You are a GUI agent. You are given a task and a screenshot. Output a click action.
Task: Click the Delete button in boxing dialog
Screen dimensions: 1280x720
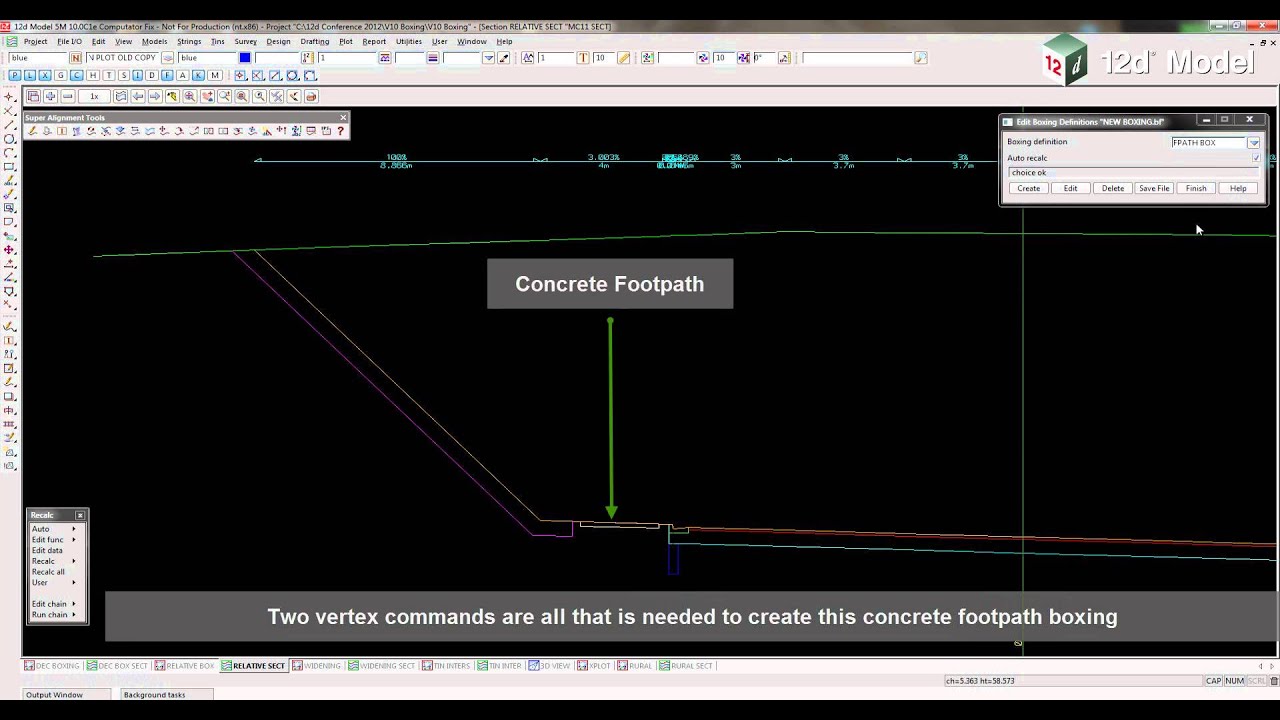coord(1112,188)
